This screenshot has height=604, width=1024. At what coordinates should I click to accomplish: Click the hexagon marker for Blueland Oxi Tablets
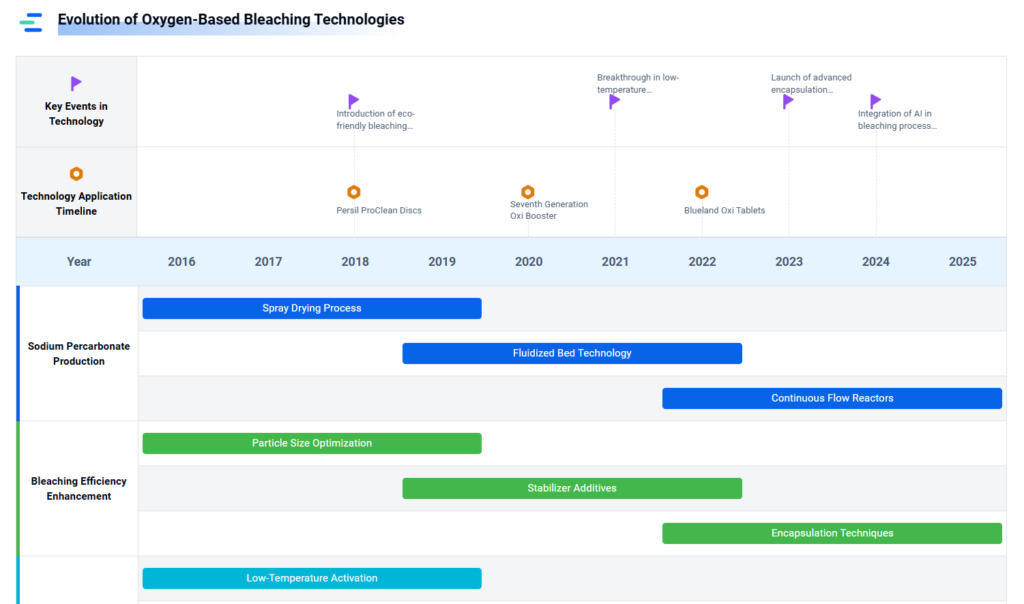[x=702, y=192]
